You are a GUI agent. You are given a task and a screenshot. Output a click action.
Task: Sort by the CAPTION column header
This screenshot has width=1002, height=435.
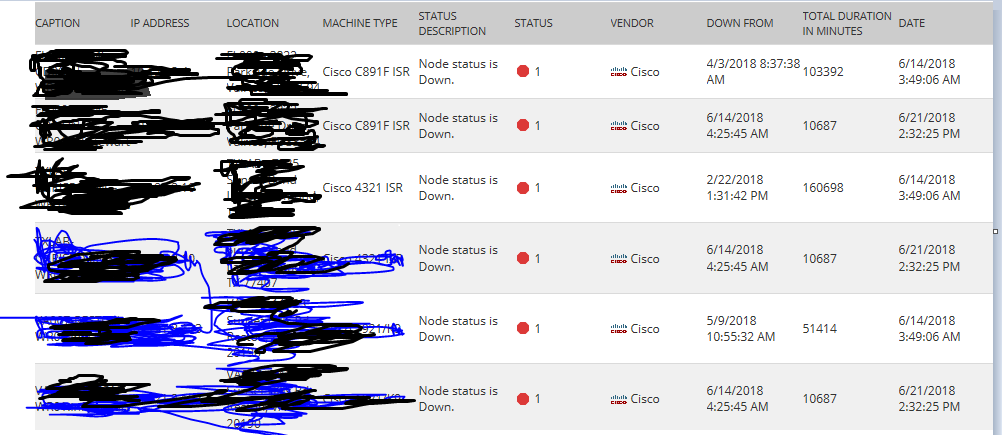pyautogui.click(x=58, y=23)
